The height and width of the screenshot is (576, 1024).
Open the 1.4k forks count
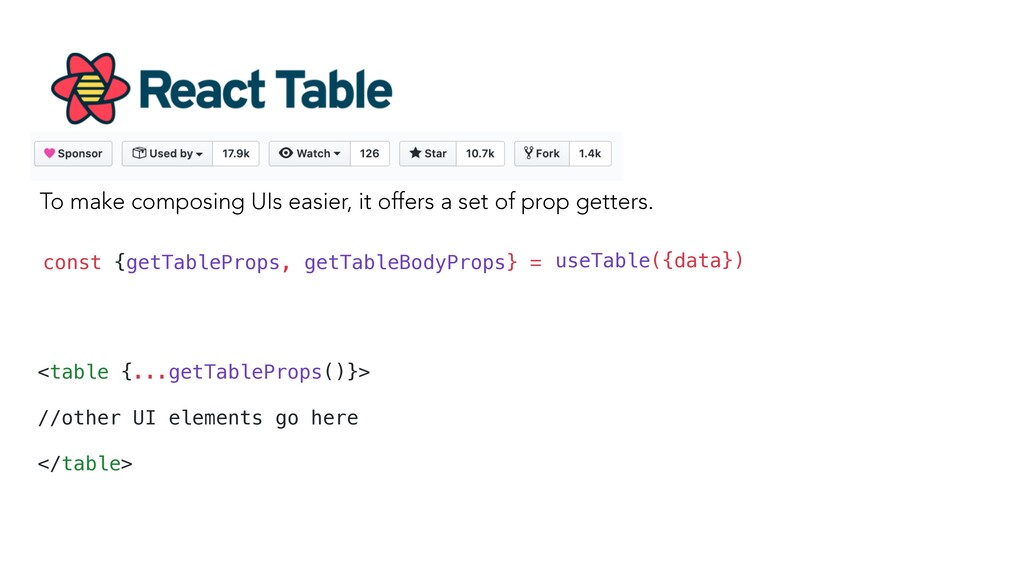tap(590, 153)
